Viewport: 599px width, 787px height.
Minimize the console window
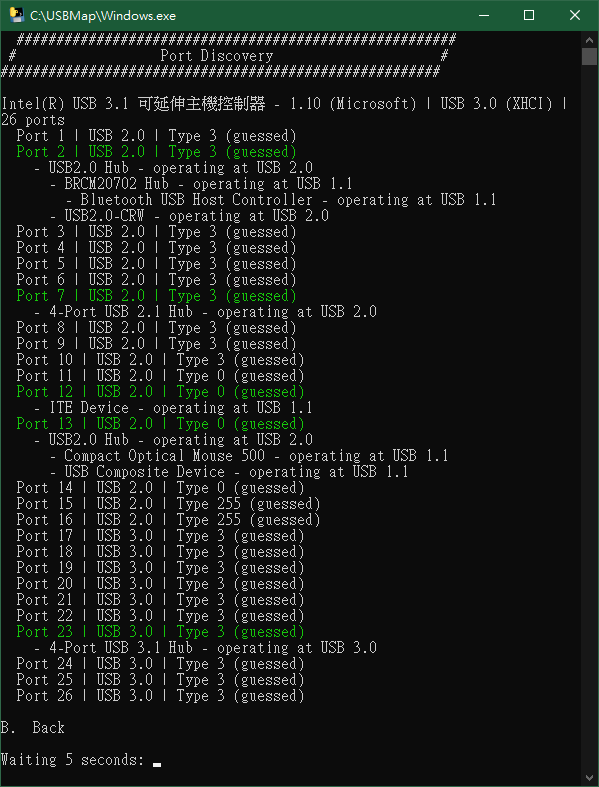(x=483, y=16)
